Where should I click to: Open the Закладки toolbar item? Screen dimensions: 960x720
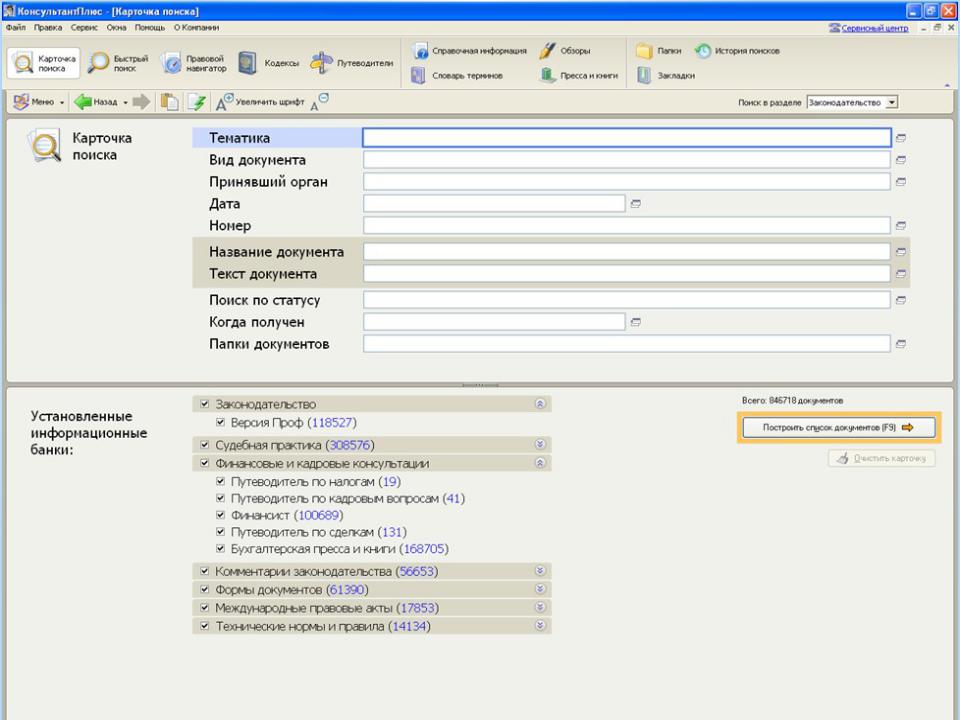point(666,76)
